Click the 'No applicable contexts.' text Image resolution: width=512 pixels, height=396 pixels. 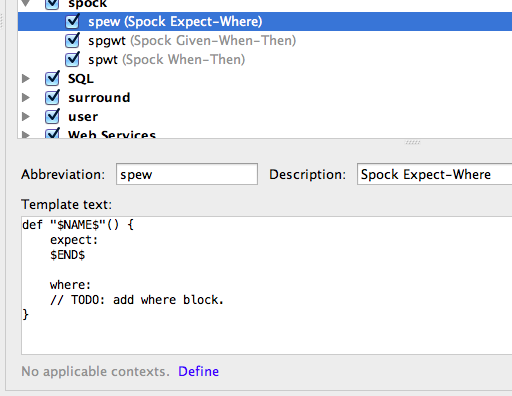pyautogui.click(x=96, y=371)
